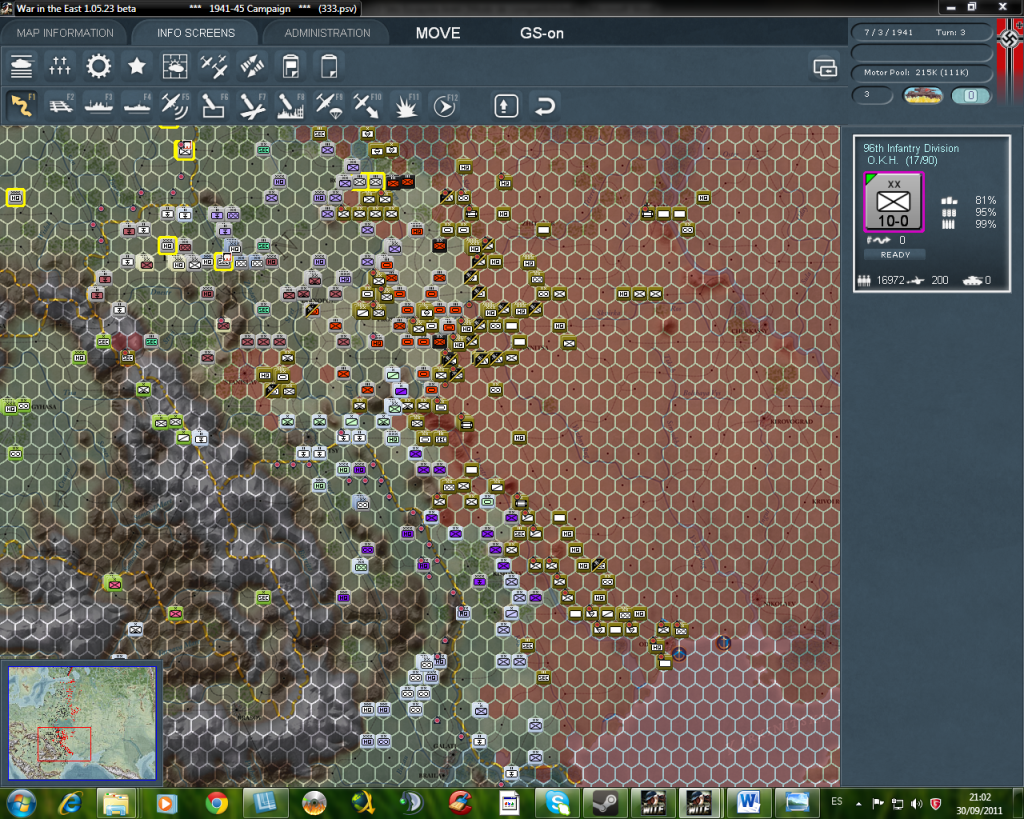Viewport: 1024px width, 819px height.
Task: Open the 96th Infantry Division name link
Action: [x=911, y=148]
